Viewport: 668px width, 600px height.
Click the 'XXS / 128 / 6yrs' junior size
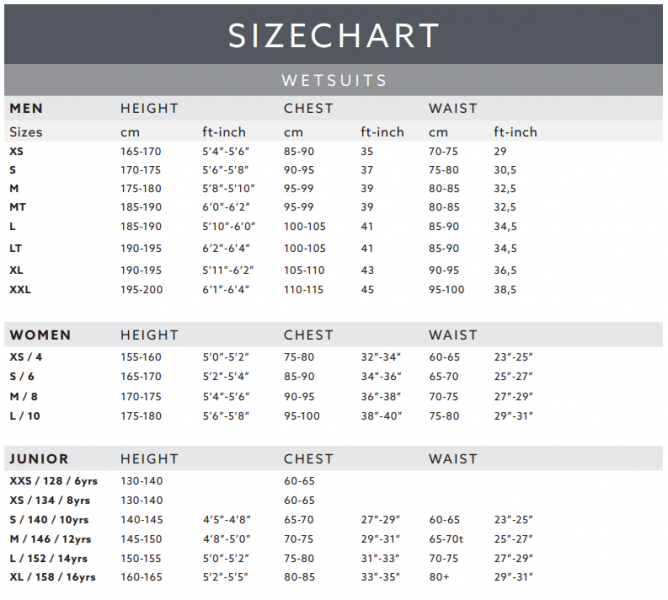click(x=50, y=481)
